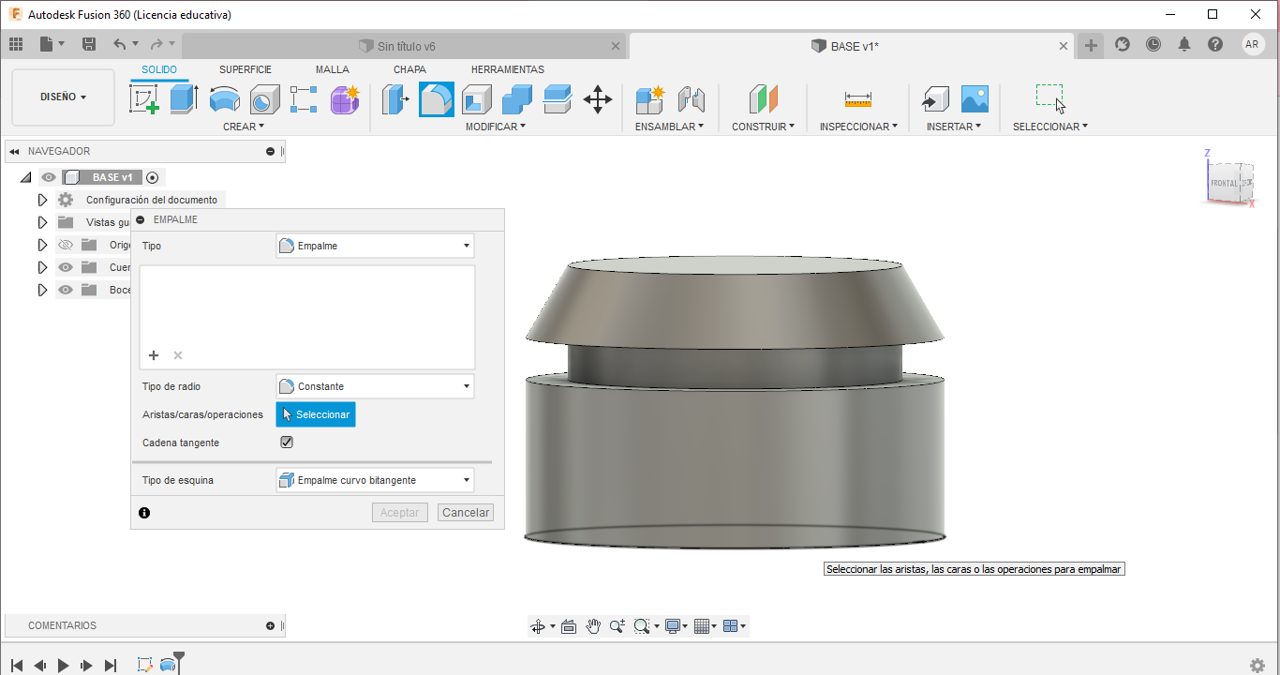The height and width of the screenshot is (675, 1280).
Task: Switch to the SUPERFICIE ribbon tab
Action: tap(245, 70)
